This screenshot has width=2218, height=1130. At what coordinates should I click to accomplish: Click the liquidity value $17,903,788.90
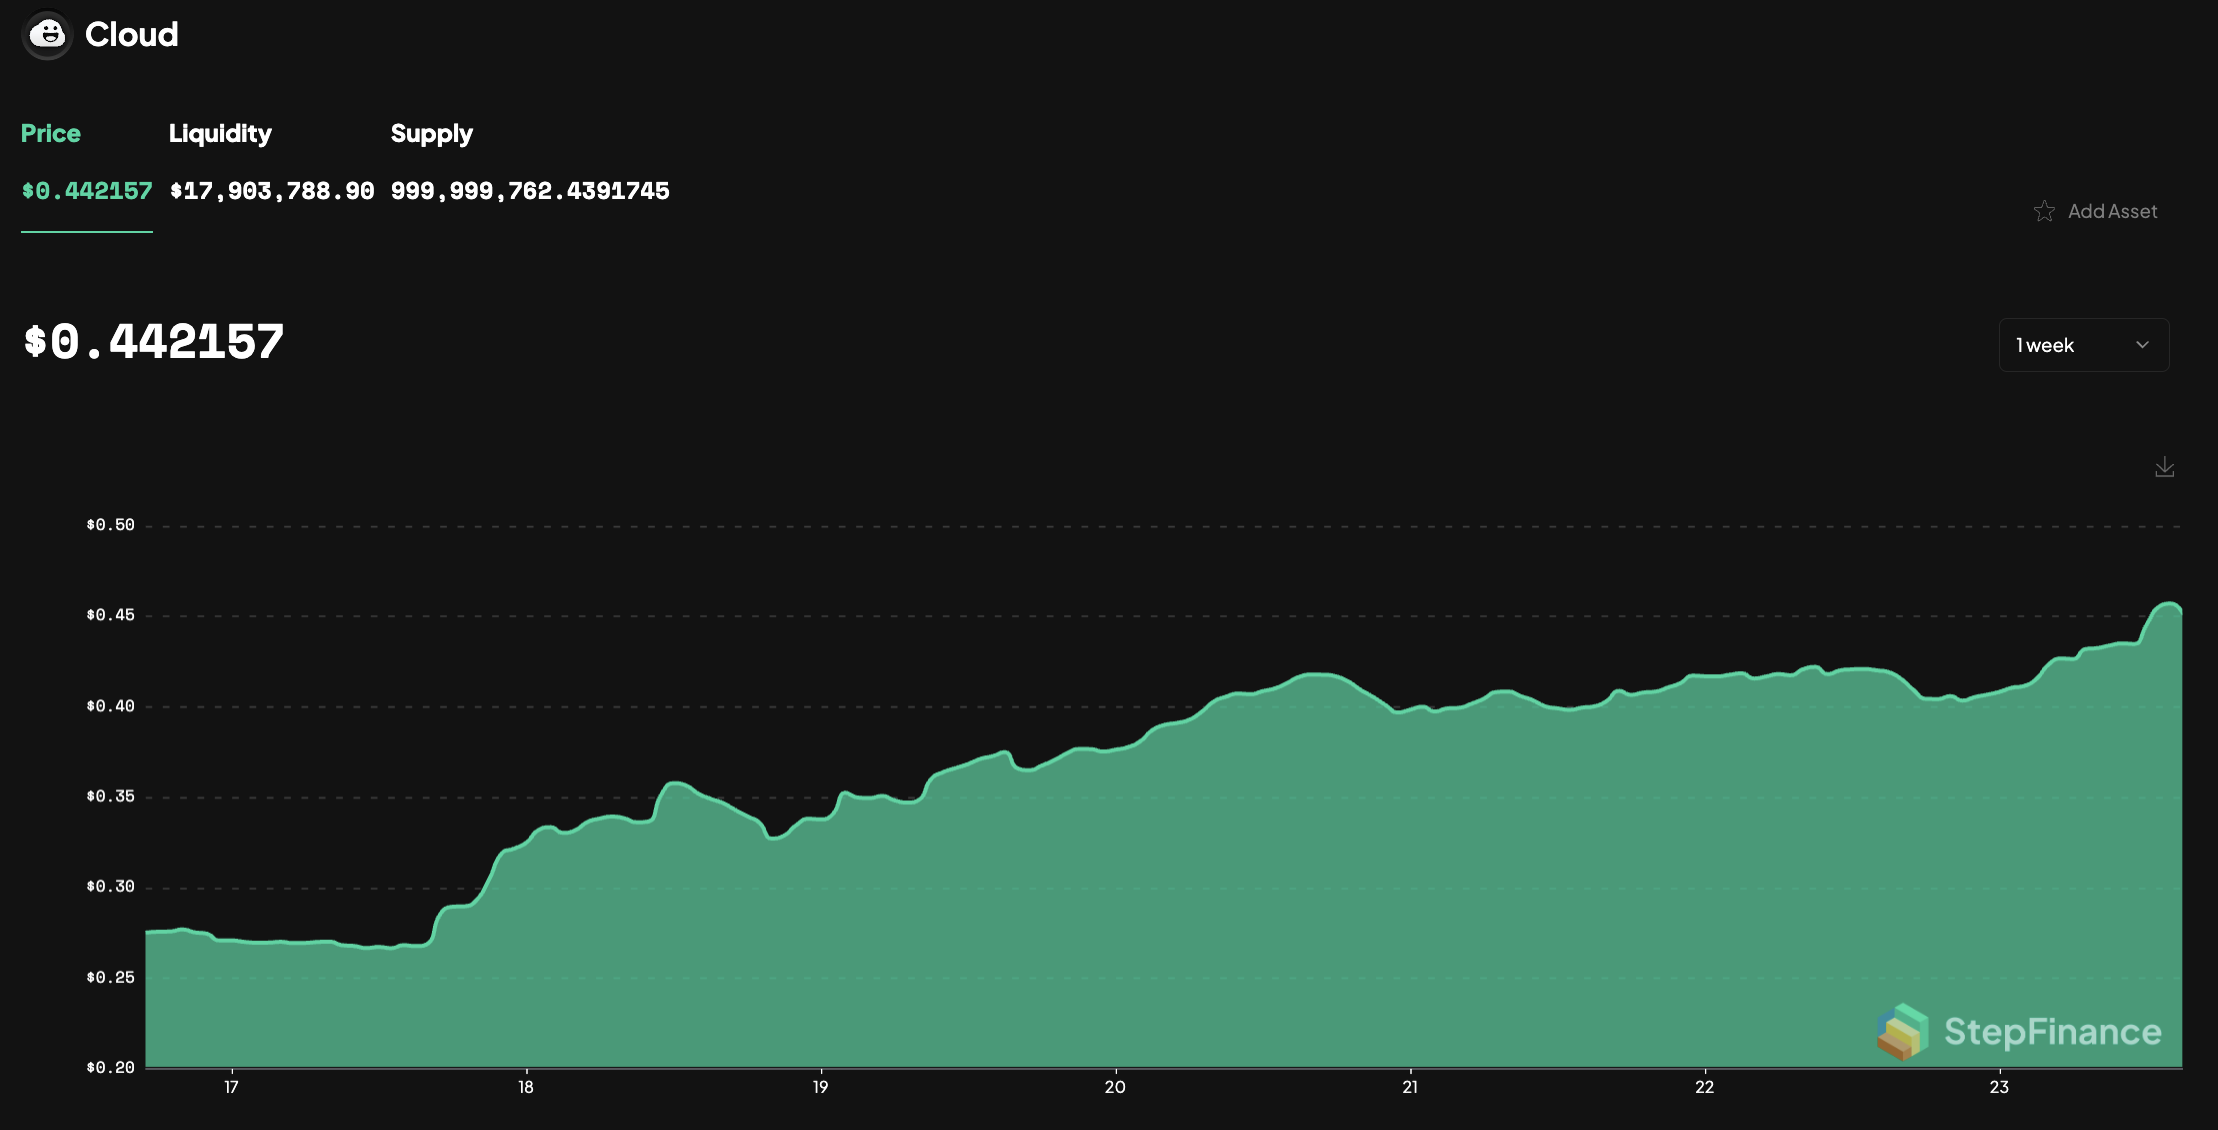273,190
